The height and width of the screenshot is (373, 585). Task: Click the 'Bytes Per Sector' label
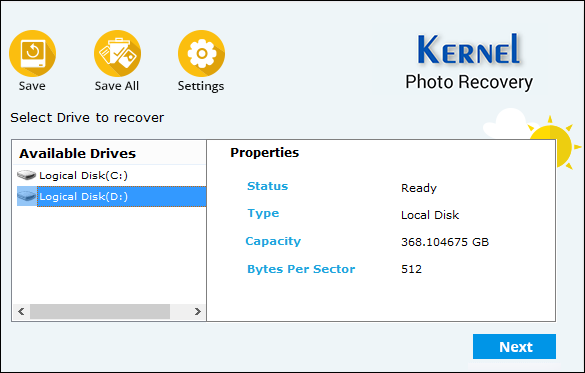click(301, 269)
